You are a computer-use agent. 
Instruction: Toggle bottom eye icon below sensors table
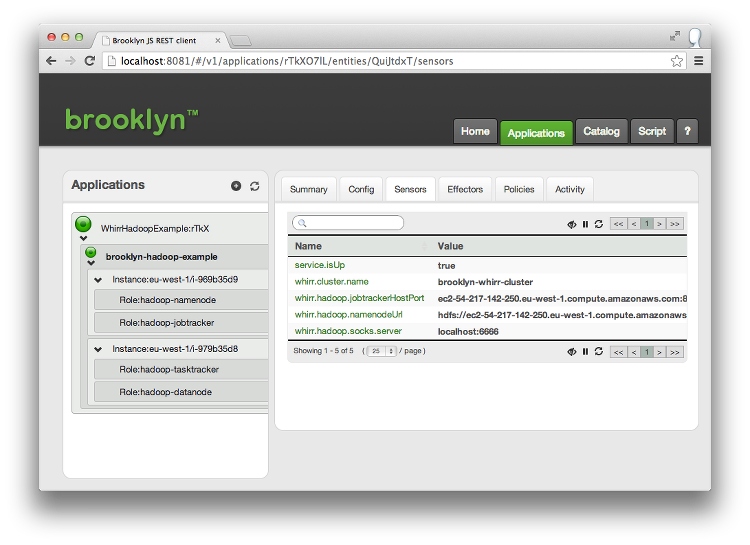tap(572, 352)
